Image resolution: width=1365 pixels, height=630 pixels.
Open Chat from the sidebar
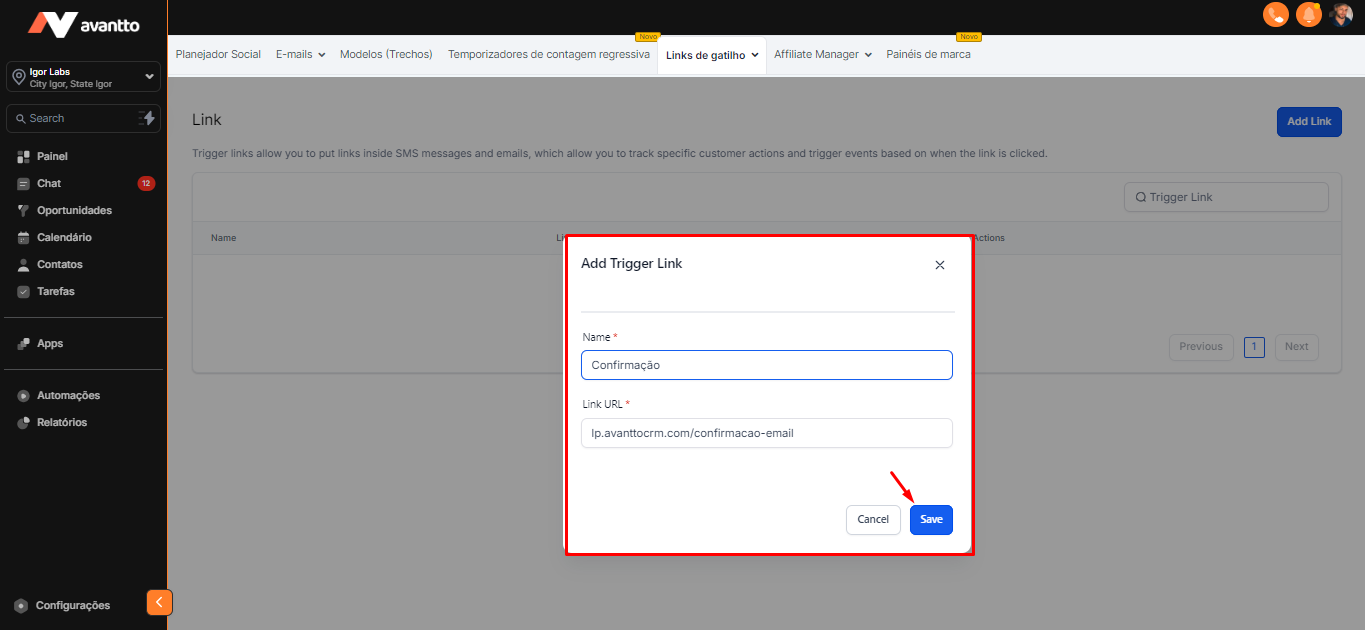tap(49, 184)
